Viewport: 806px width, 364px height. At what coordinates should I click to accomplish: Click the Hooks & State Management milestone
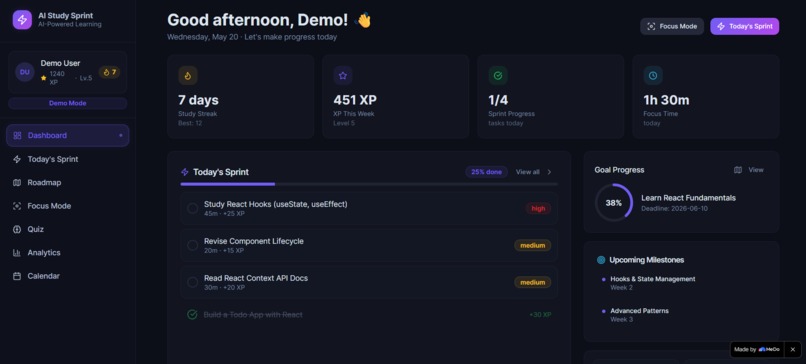click(x=652, y=279)
